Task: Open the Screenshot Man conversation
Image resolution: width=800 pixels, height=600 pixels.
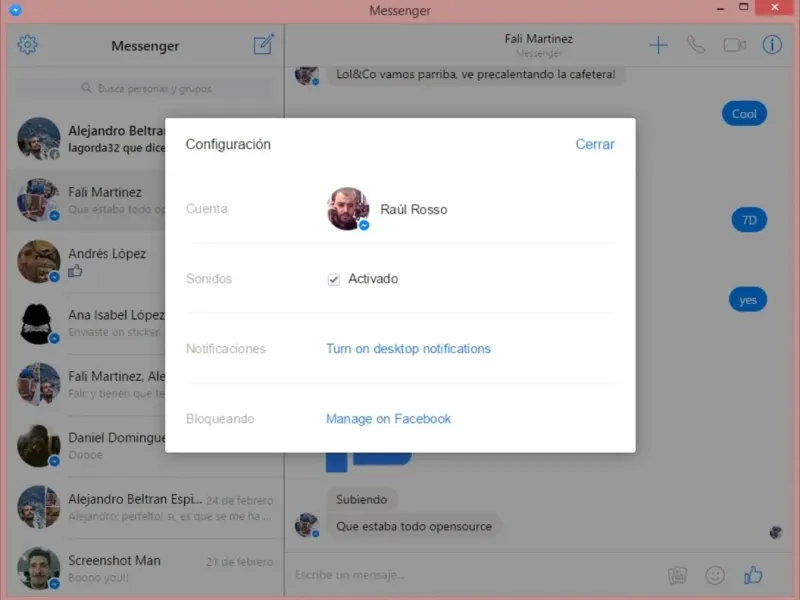Action: pos(145,568)
